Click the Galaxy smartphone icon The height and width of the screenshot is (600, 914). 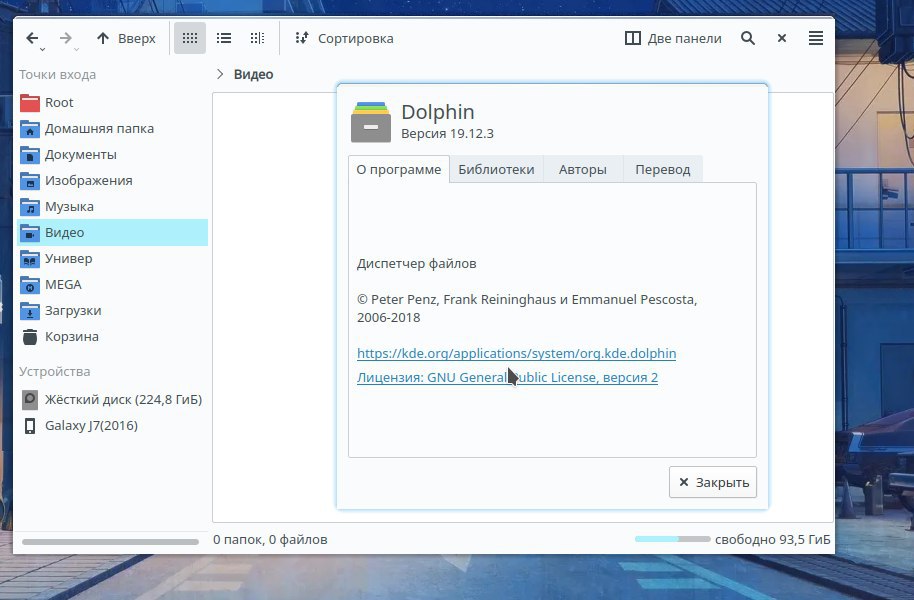pos(30,426)
